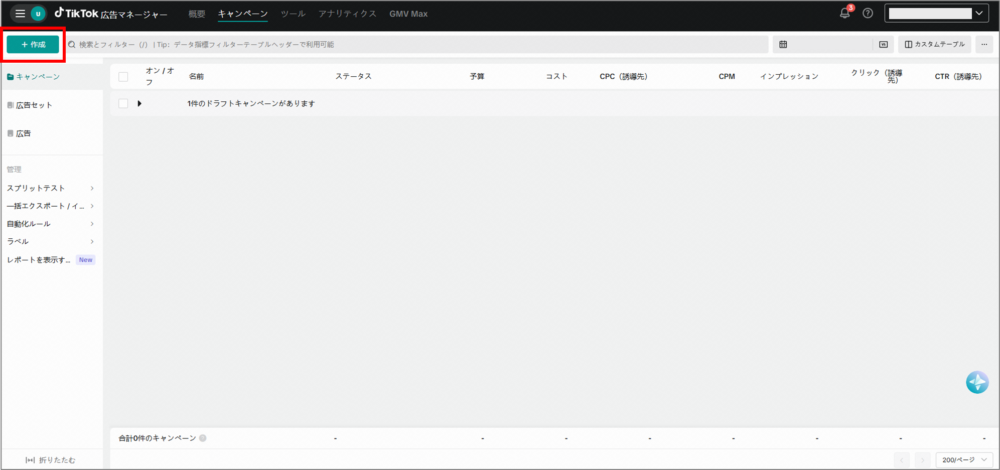Click the floating blue assistant star icon
1000x470 pixels.
[x=977, y=382]
